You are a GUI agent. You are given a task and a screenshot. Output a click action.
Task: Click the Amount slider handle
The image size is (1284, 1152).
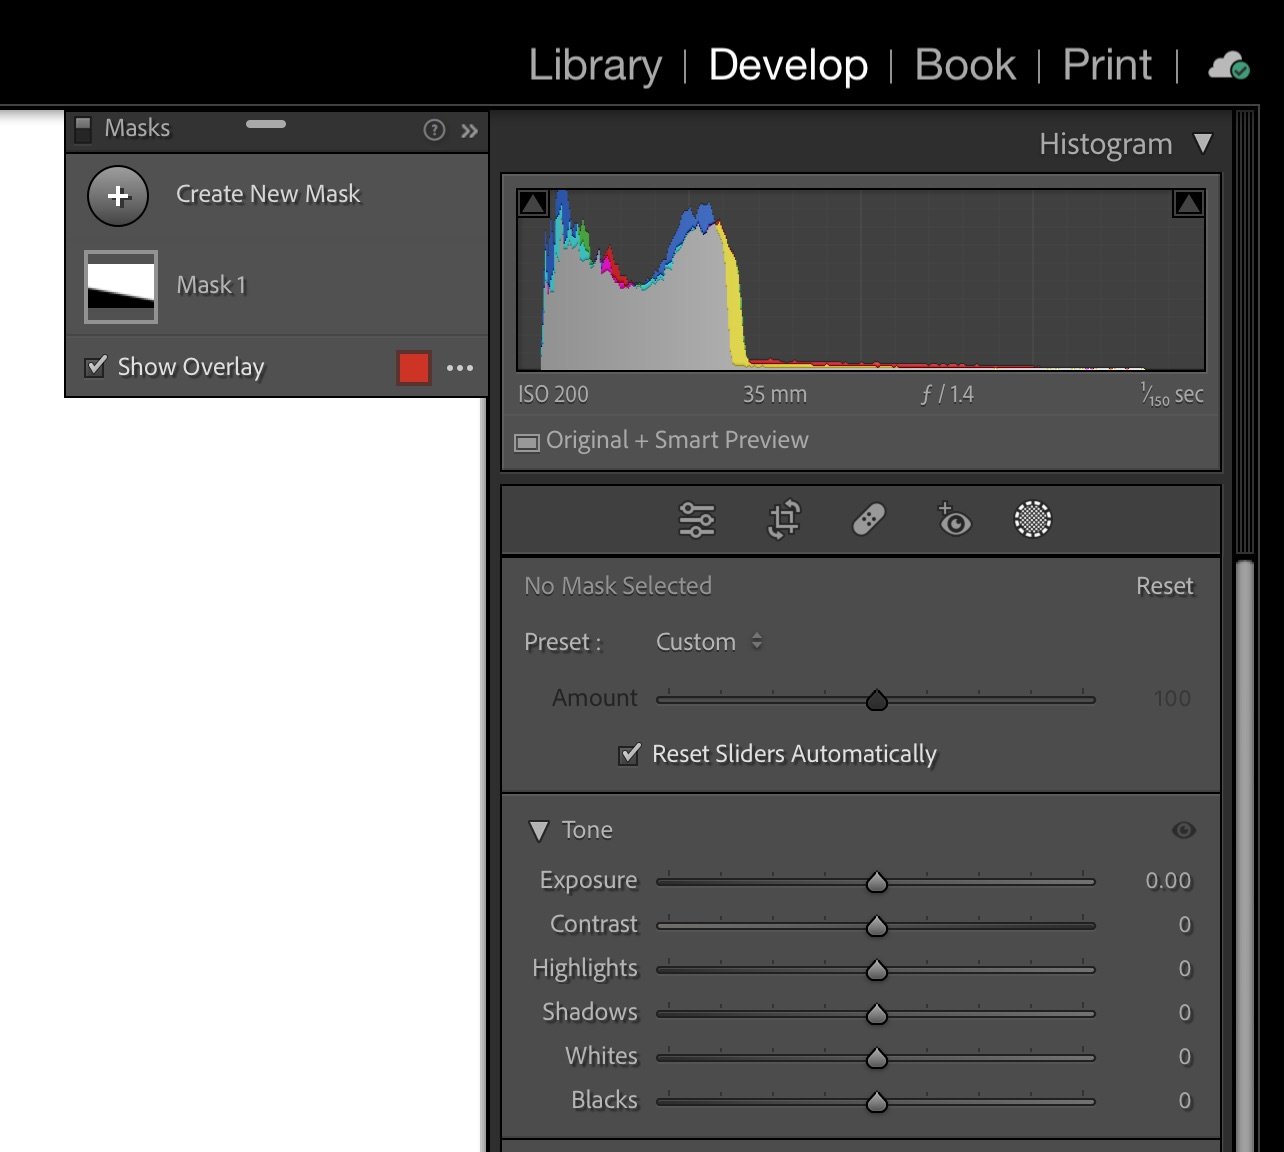[877, 700]
